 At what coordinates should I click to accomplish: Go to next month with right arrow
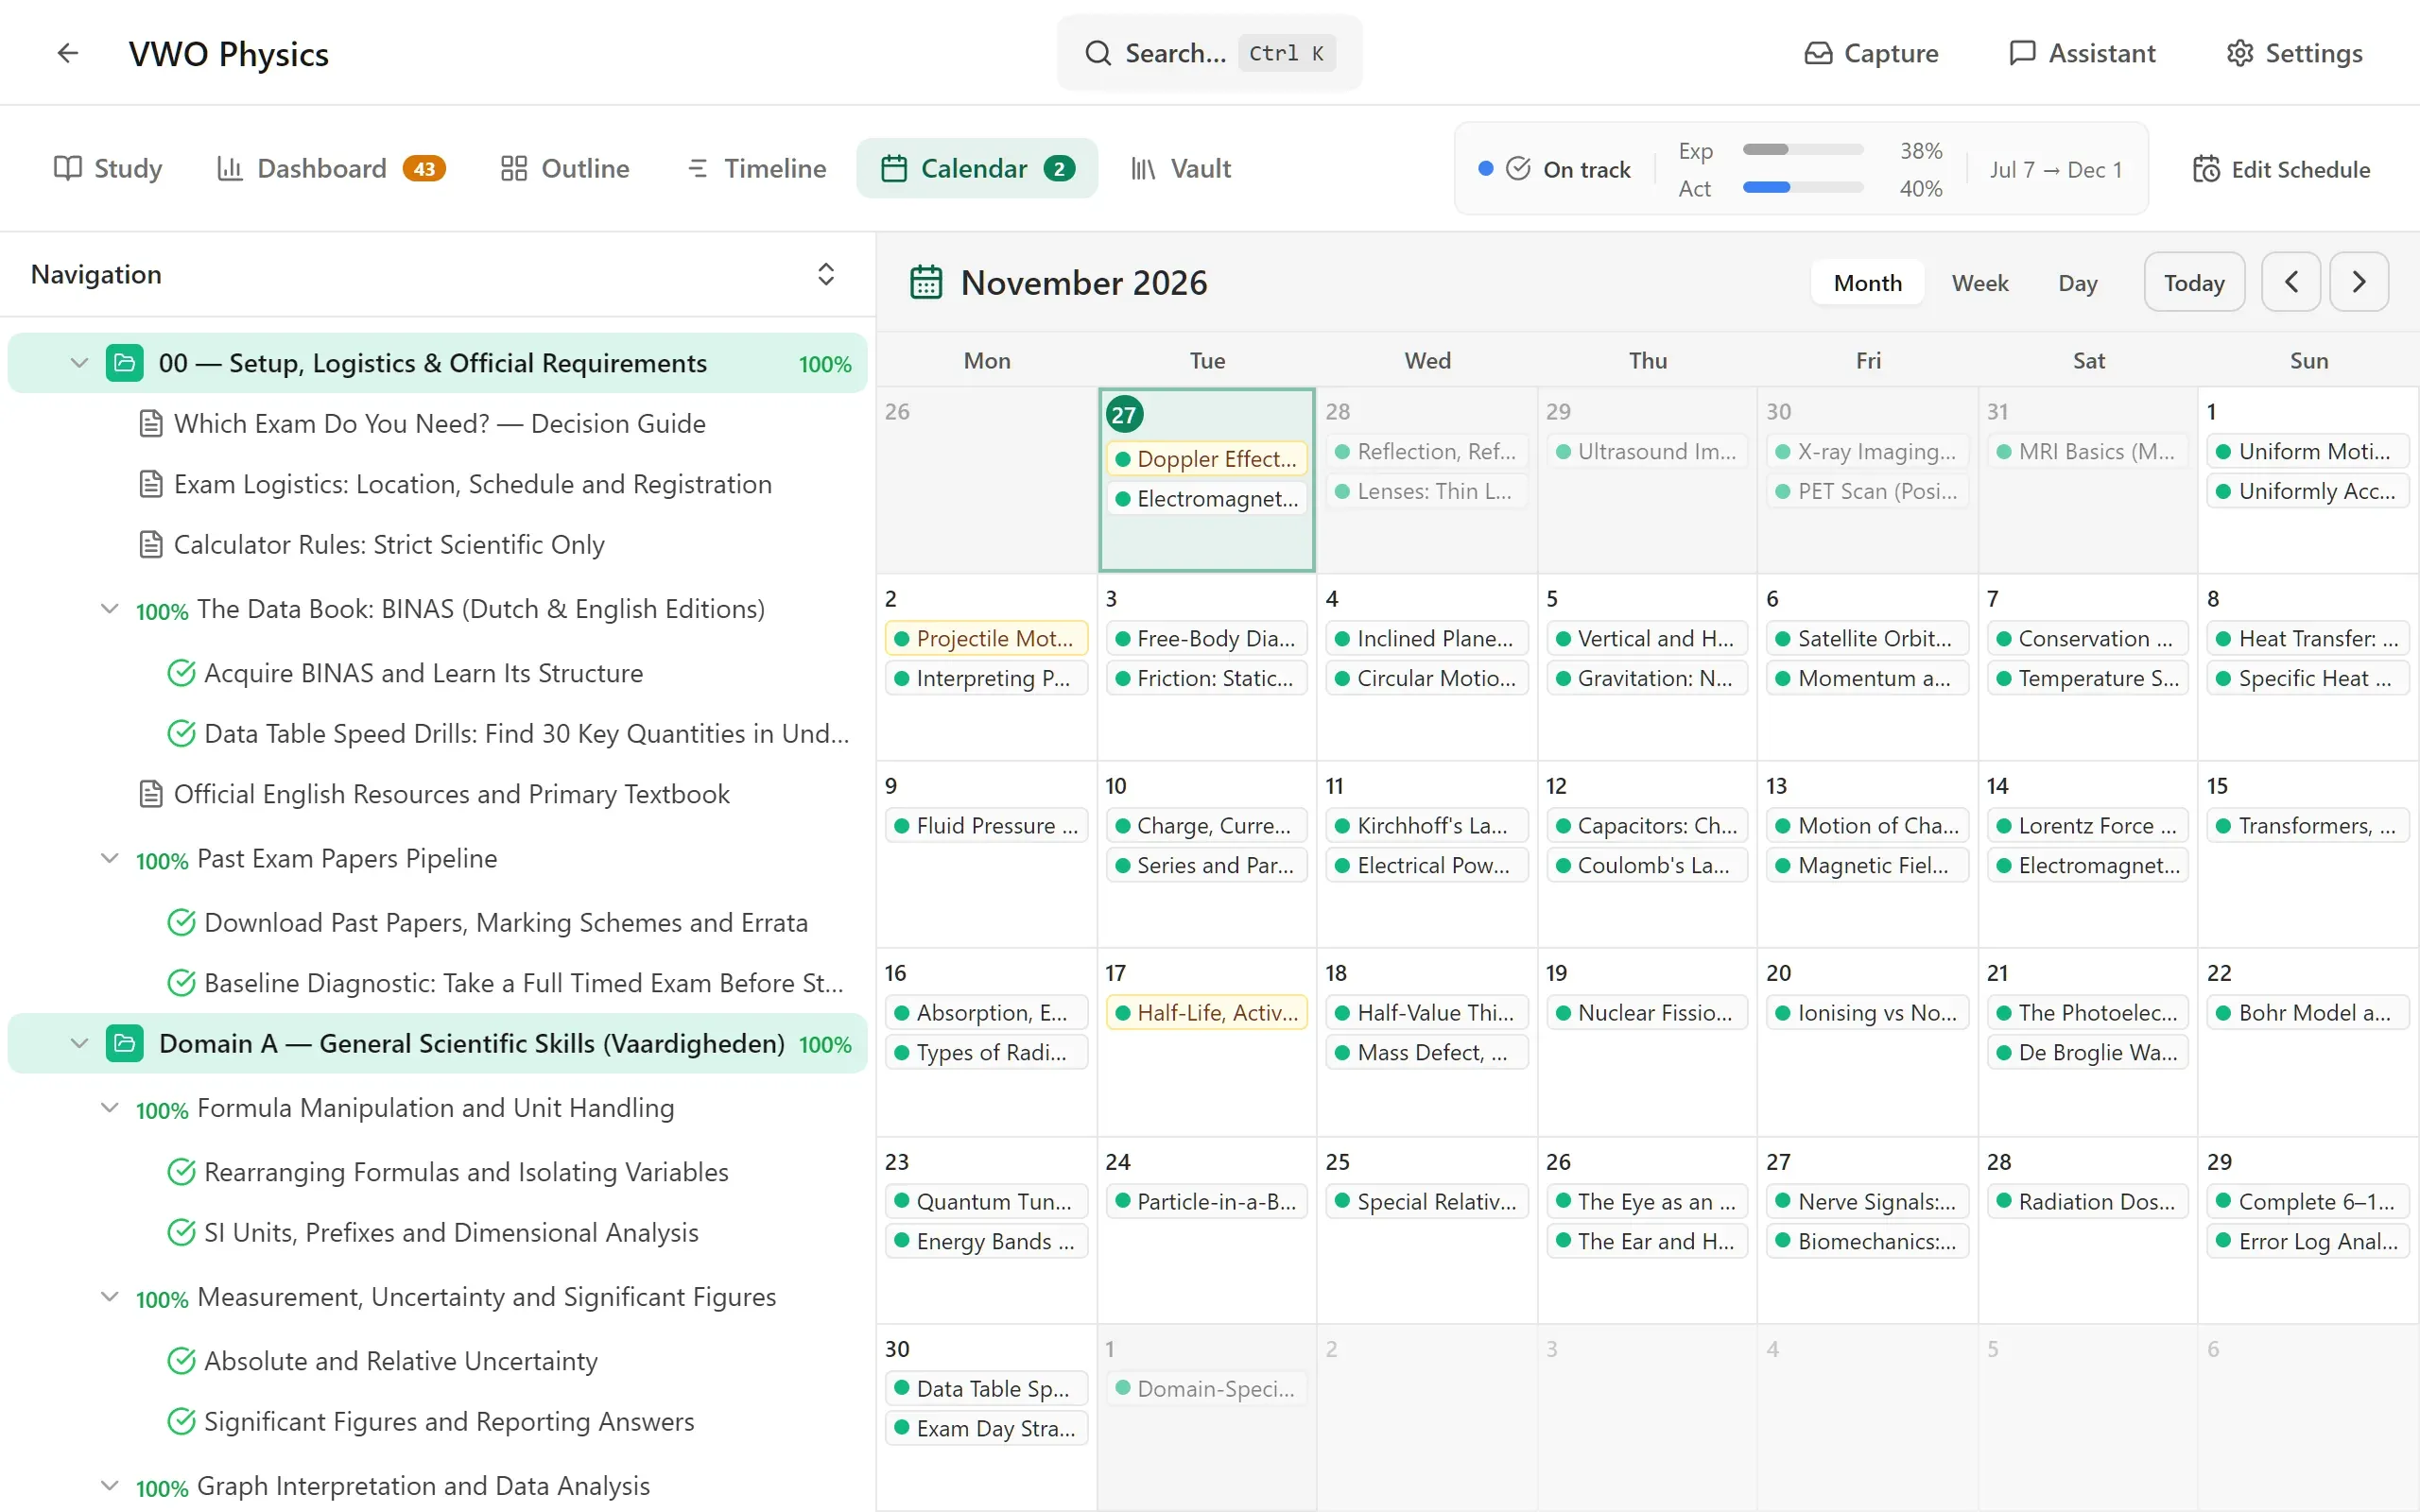click(2359, 283)
